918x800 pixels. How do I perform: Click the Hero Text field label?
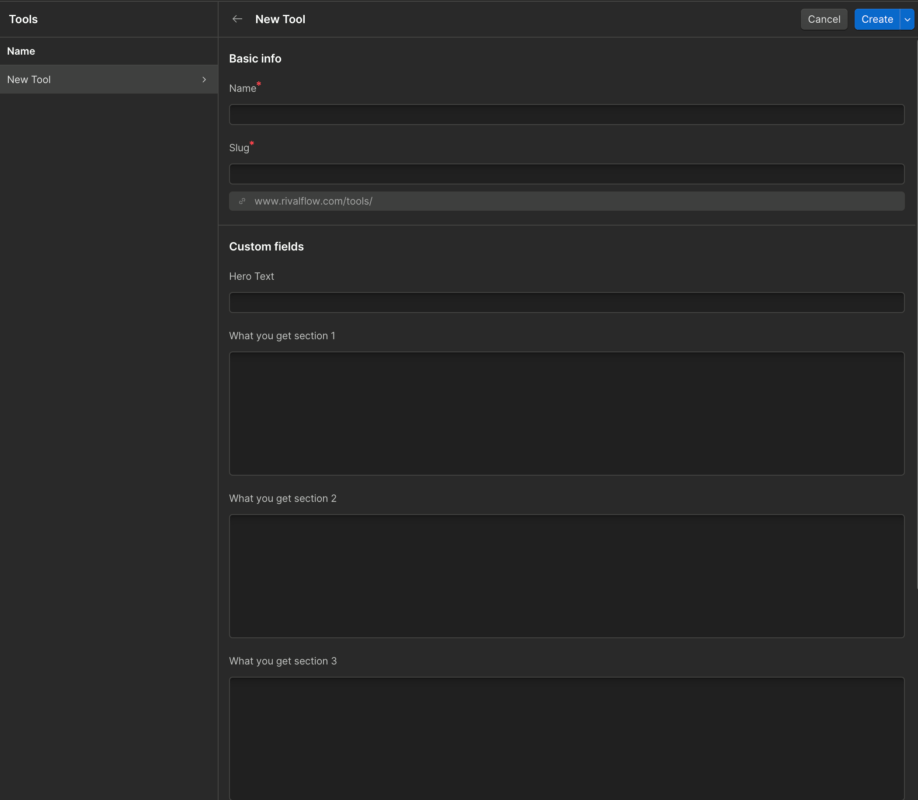click(251, 276)
